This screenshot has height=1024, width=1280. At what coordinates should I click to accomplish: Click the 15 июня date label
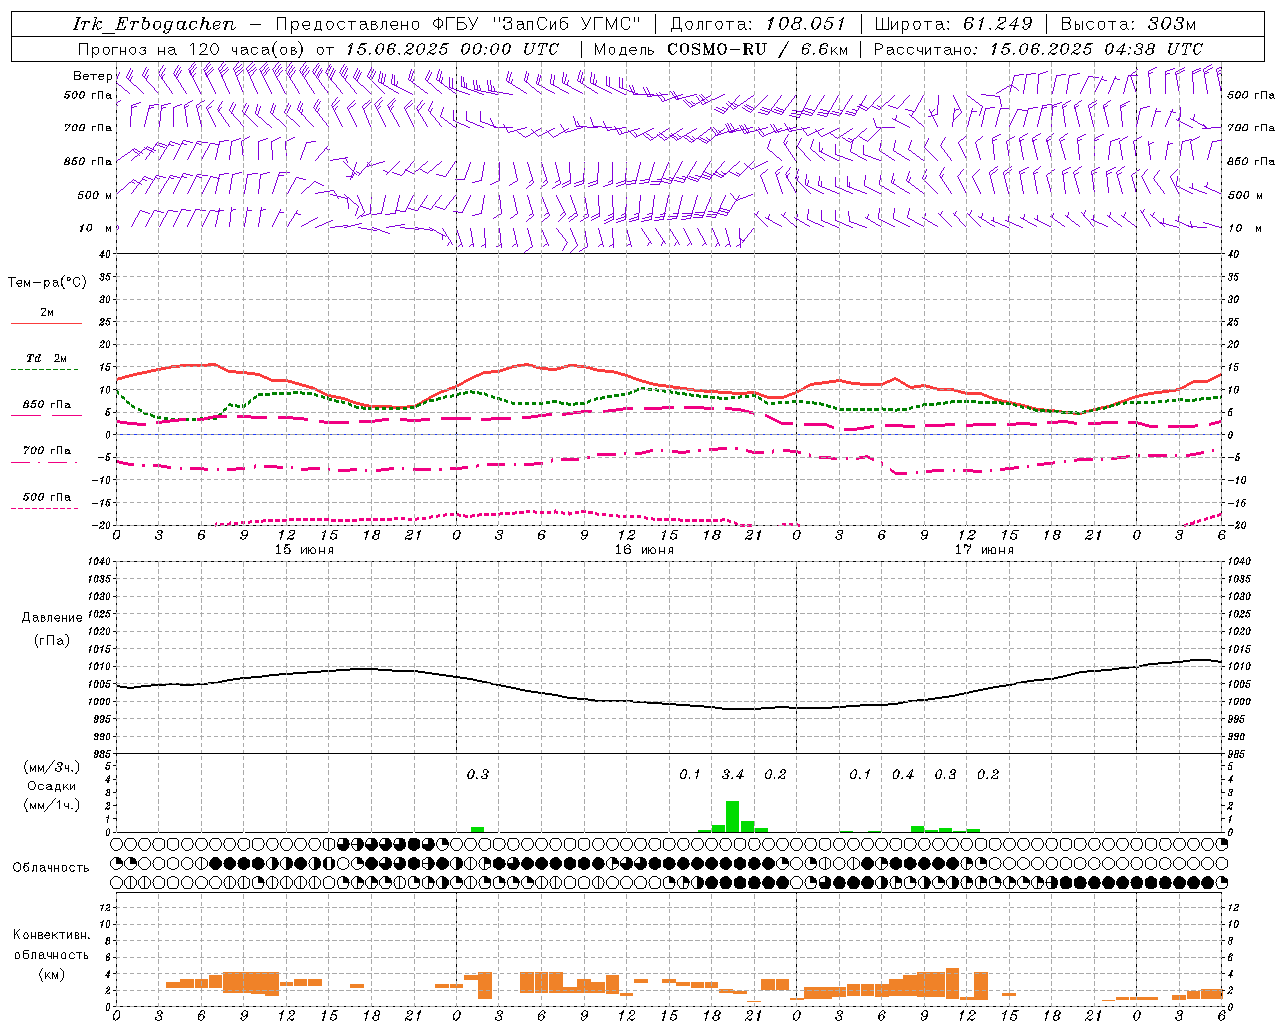304,550
